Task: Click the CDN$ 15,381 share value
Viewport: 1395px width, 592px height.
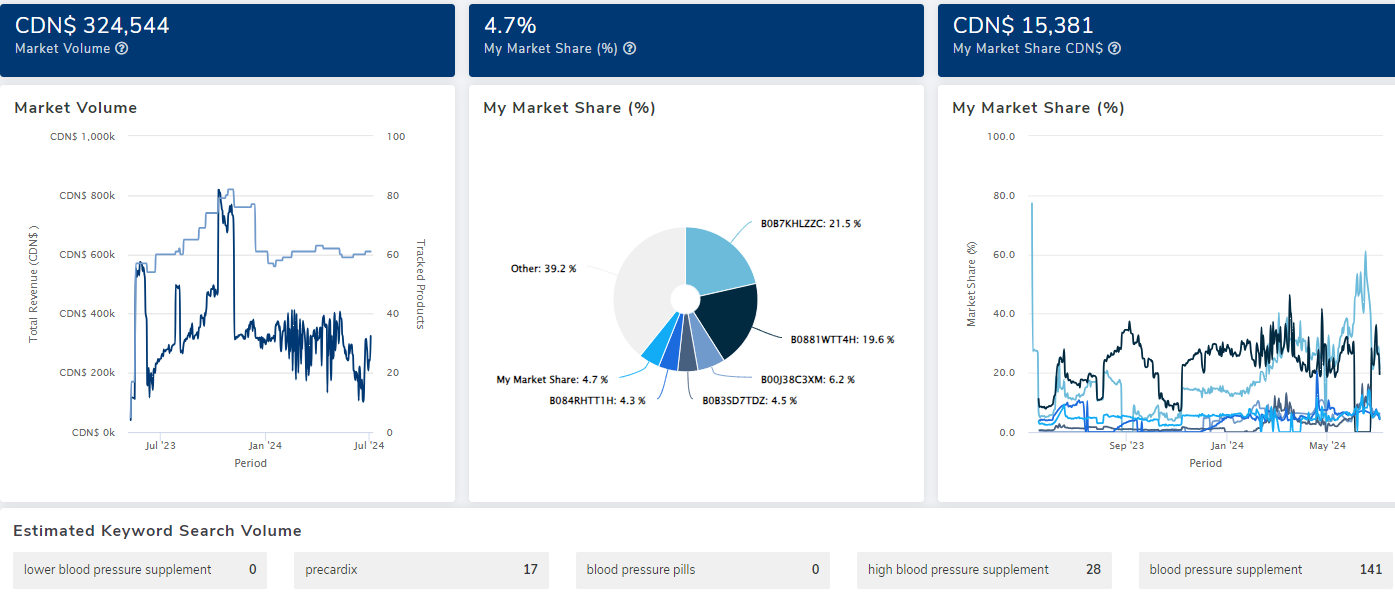Action: point(1023,26)
